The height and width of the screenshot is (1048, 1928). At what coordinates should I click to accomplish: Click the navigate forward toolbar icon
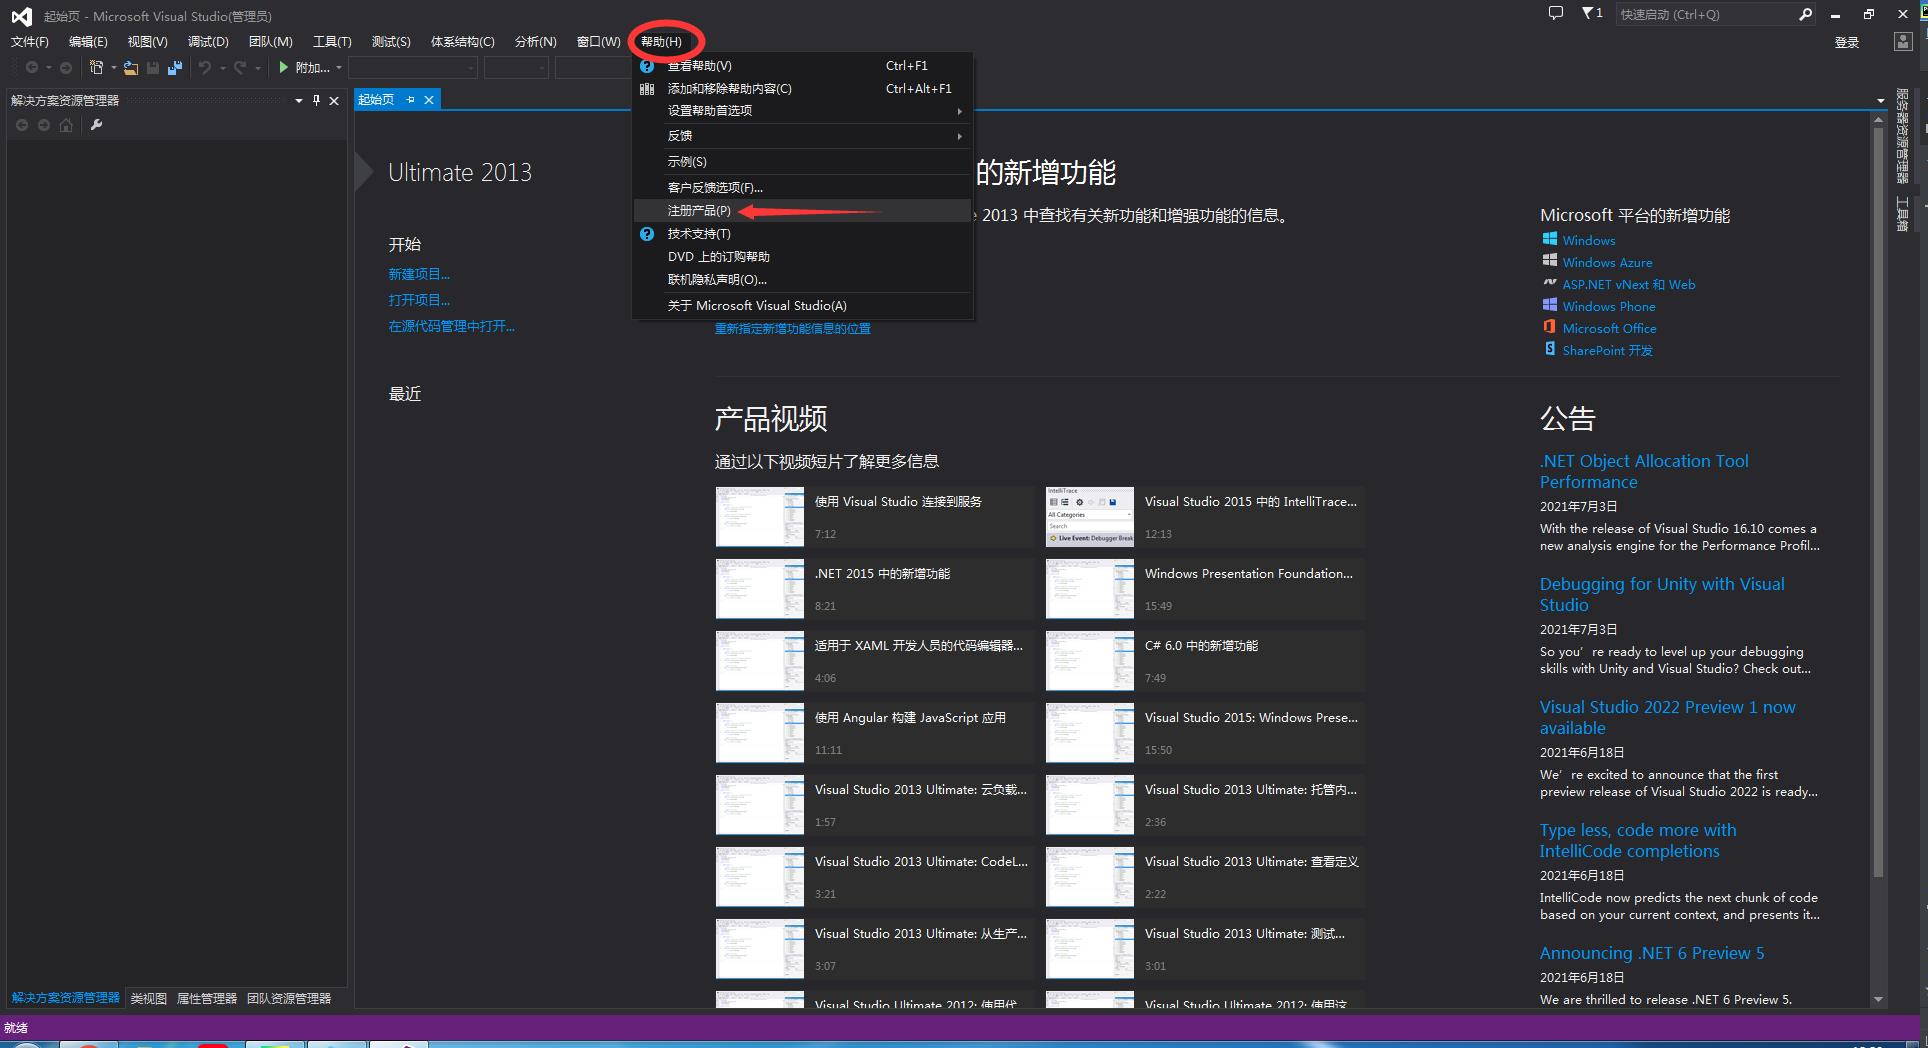(x=66, y=67)
